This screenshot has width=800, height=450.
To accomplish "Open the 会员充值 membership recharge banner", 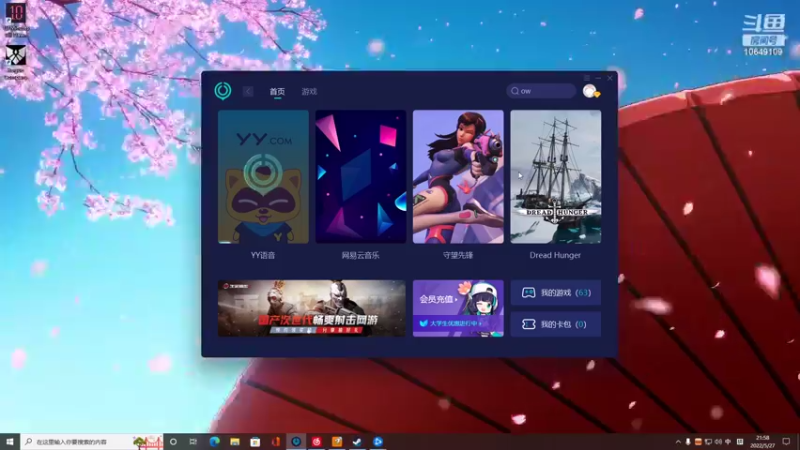I will pos(458,308).
